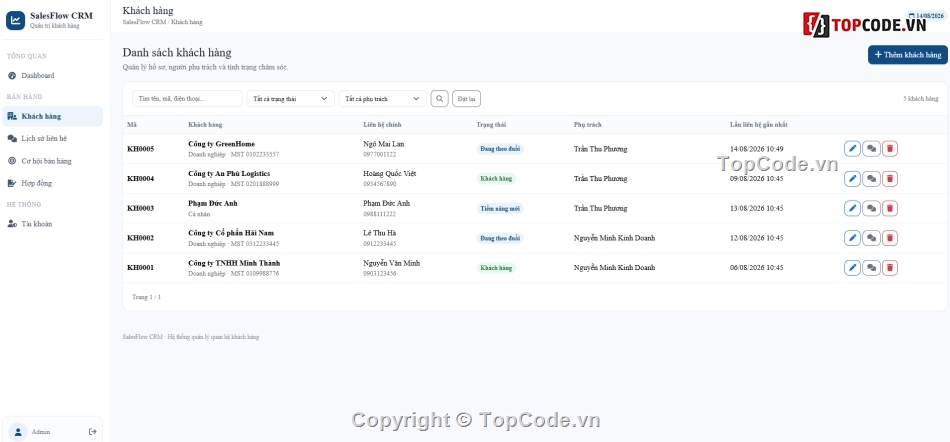Click the Mã column header
The image size is (950, 442).
point(131,125)
